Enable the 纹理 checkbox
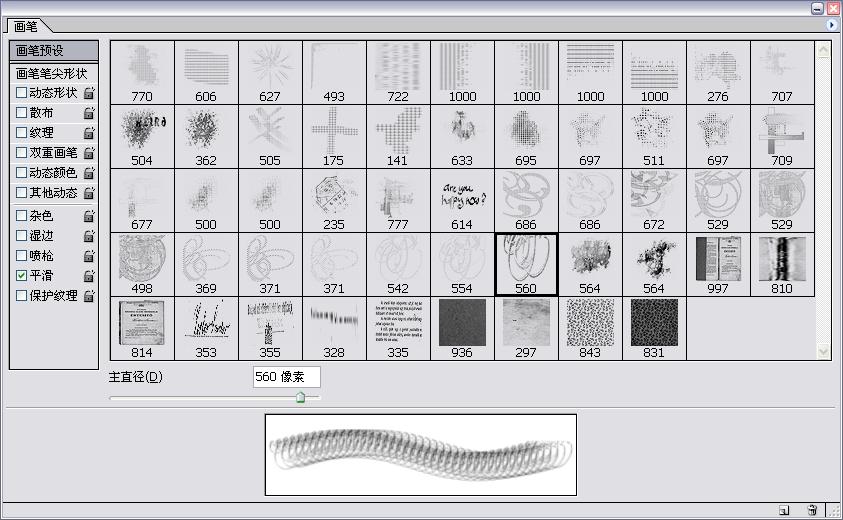843x520 pixels. (x=22, y=132)
